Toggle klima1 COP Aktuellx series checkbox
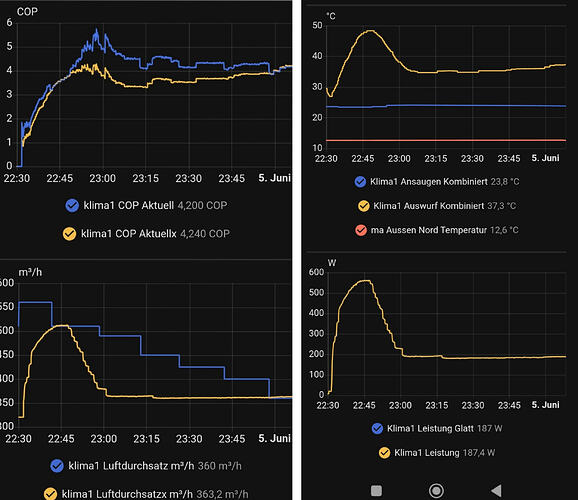 [69, 234]
